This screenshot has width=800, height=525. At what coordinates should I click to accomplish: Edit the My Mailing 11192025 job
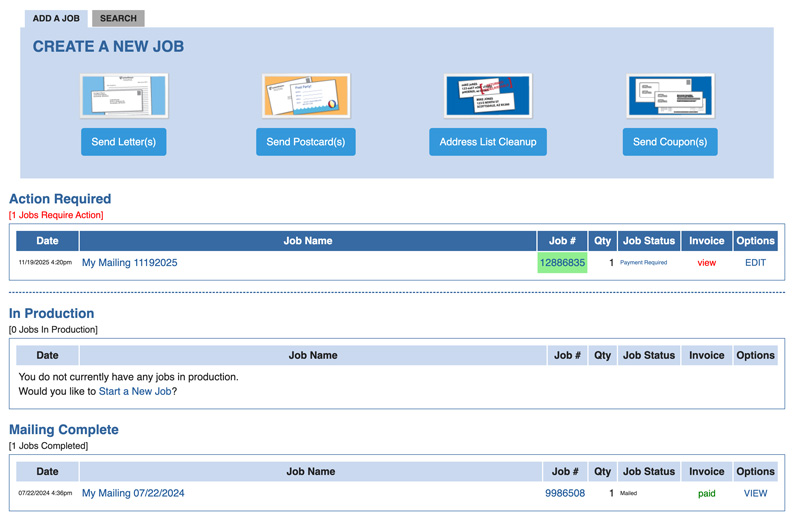755,263
